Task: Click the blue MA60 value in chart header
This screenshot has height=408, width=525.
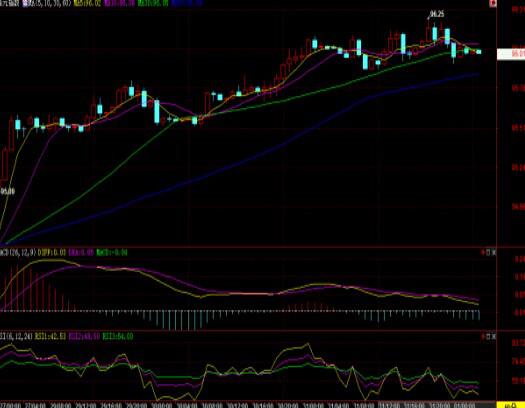Action: tap(187, 3)
